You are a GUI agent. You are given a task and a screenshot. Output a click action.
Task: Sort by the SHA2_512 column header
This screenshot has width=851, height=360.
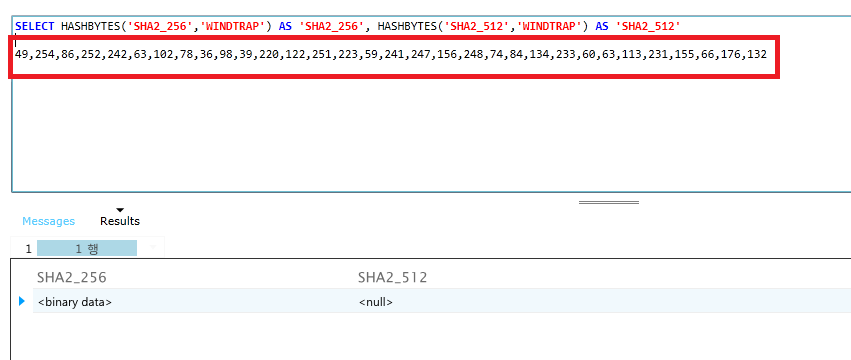392,277
